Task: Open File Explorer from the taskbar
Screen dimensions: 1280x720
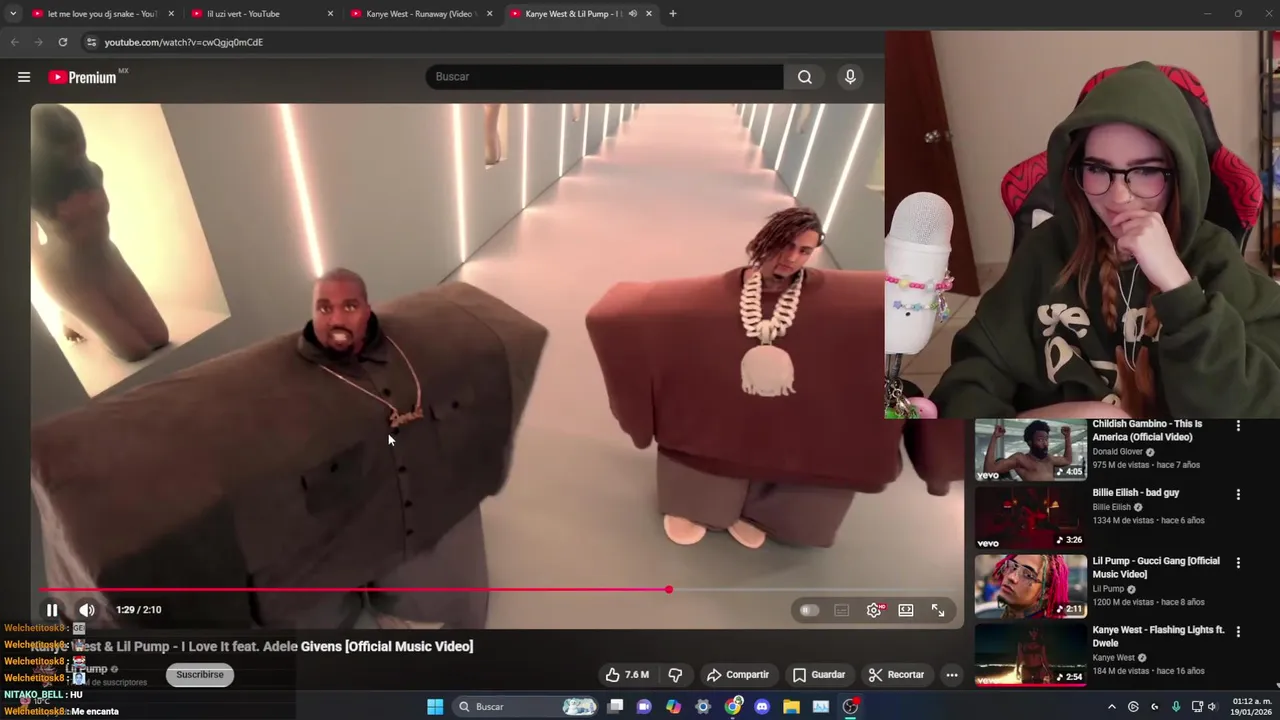Action: click(791, 707)
